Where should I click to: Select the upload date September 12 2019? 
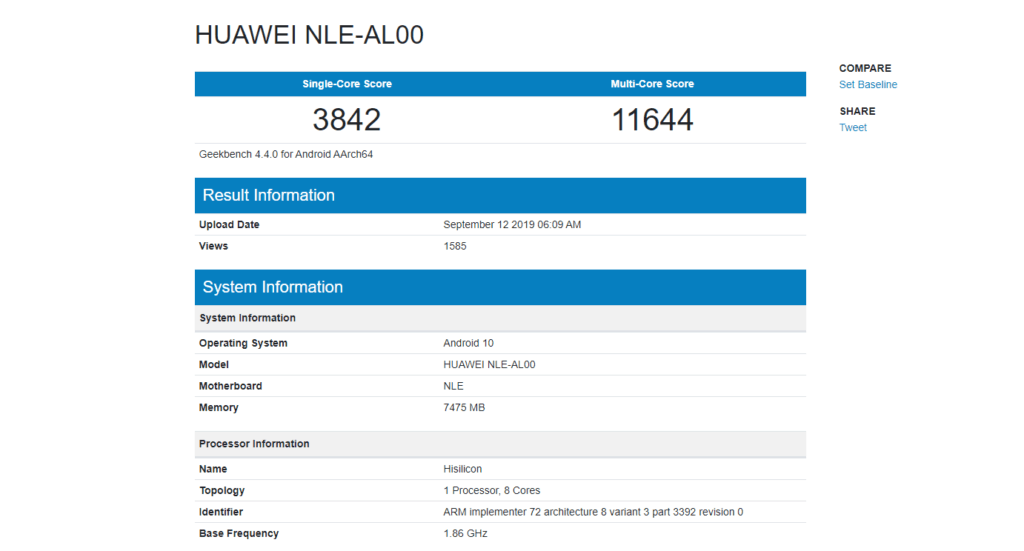[x=512, y=225]
